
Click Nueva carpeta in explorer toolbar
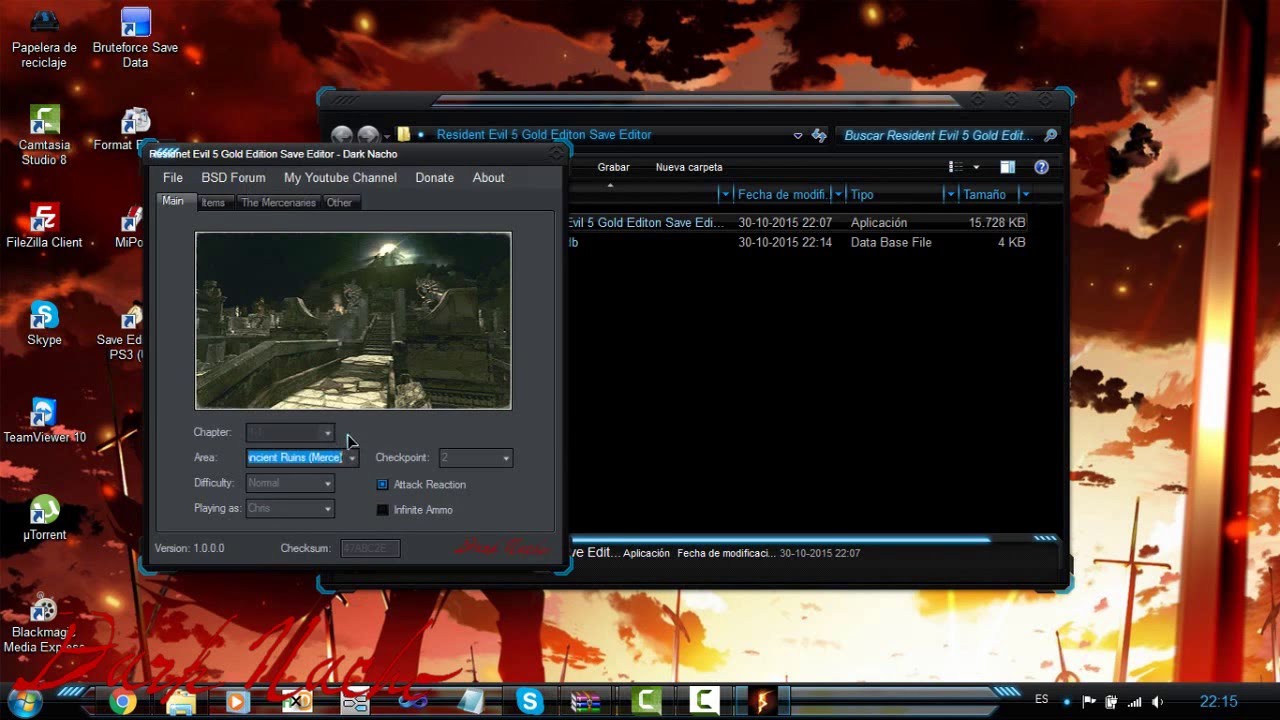tap(689, 167)
